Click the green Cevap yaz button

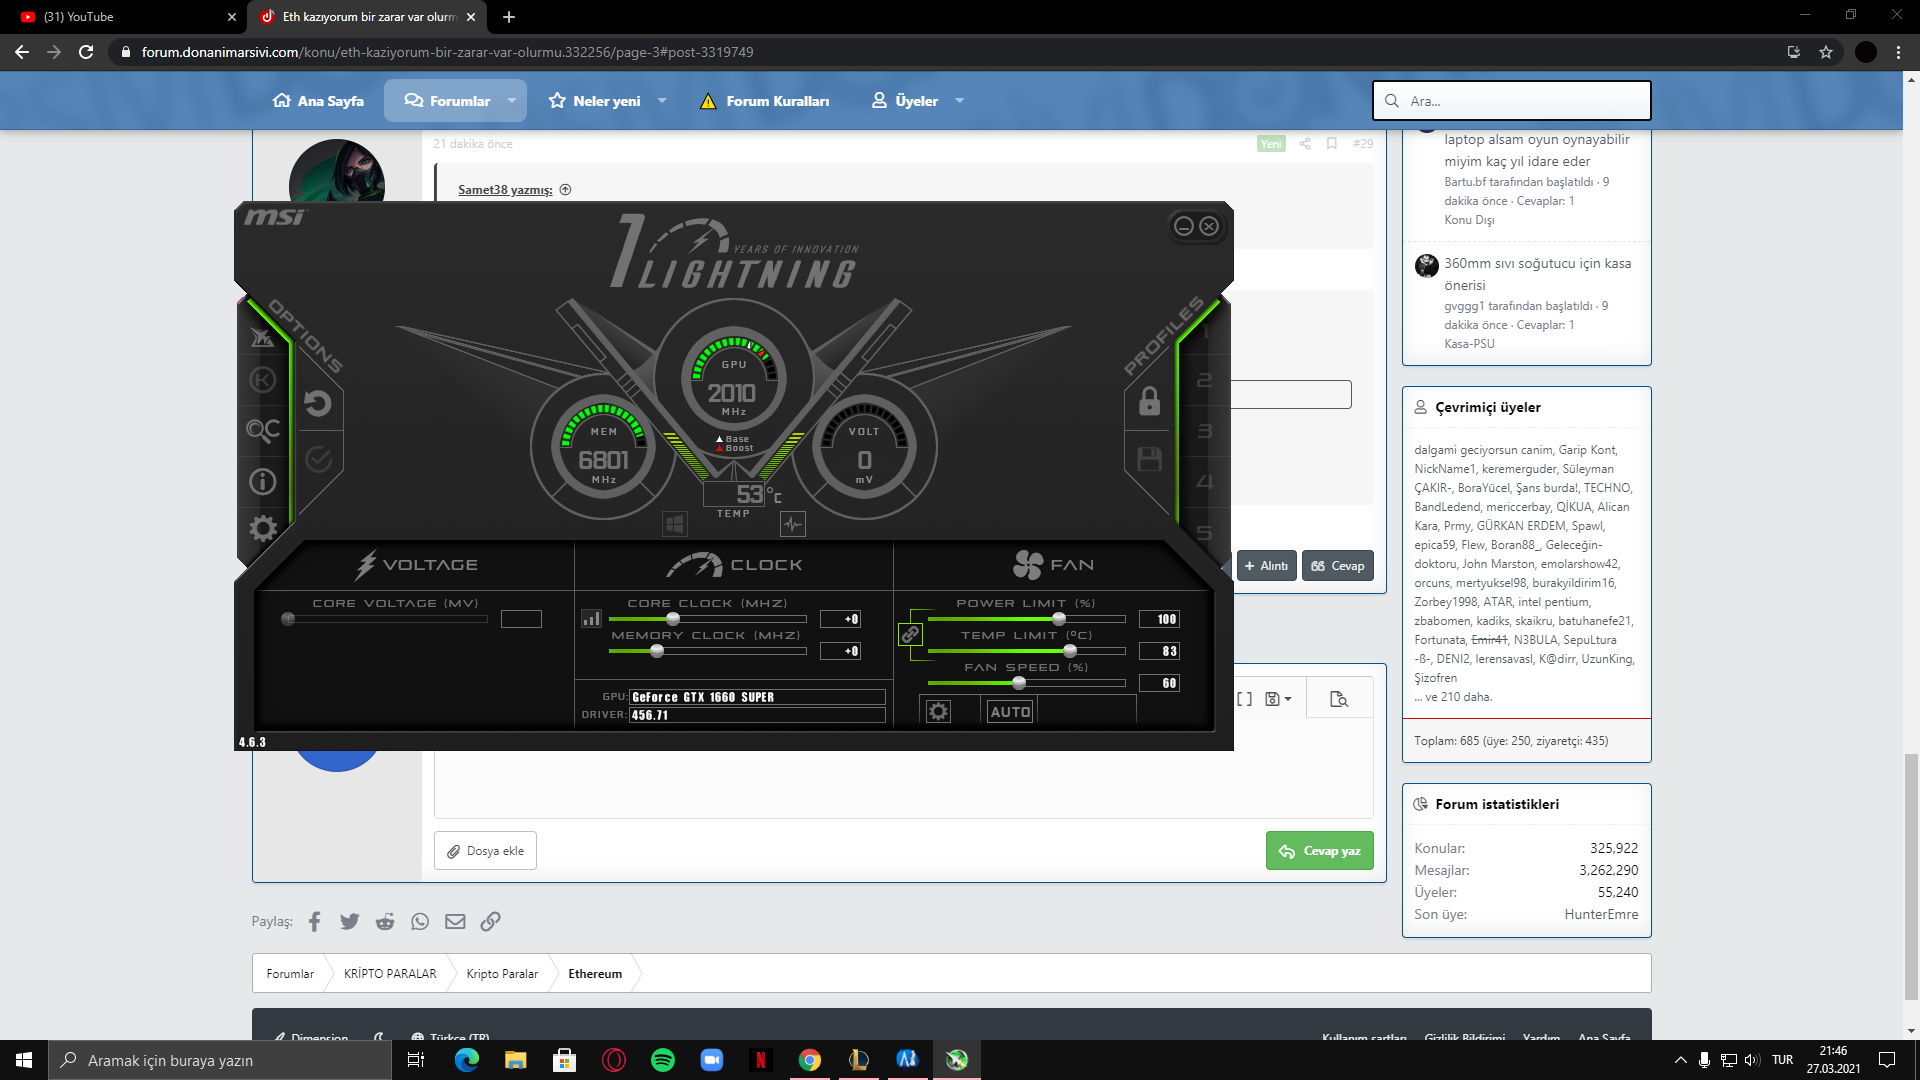(1319, 851)
